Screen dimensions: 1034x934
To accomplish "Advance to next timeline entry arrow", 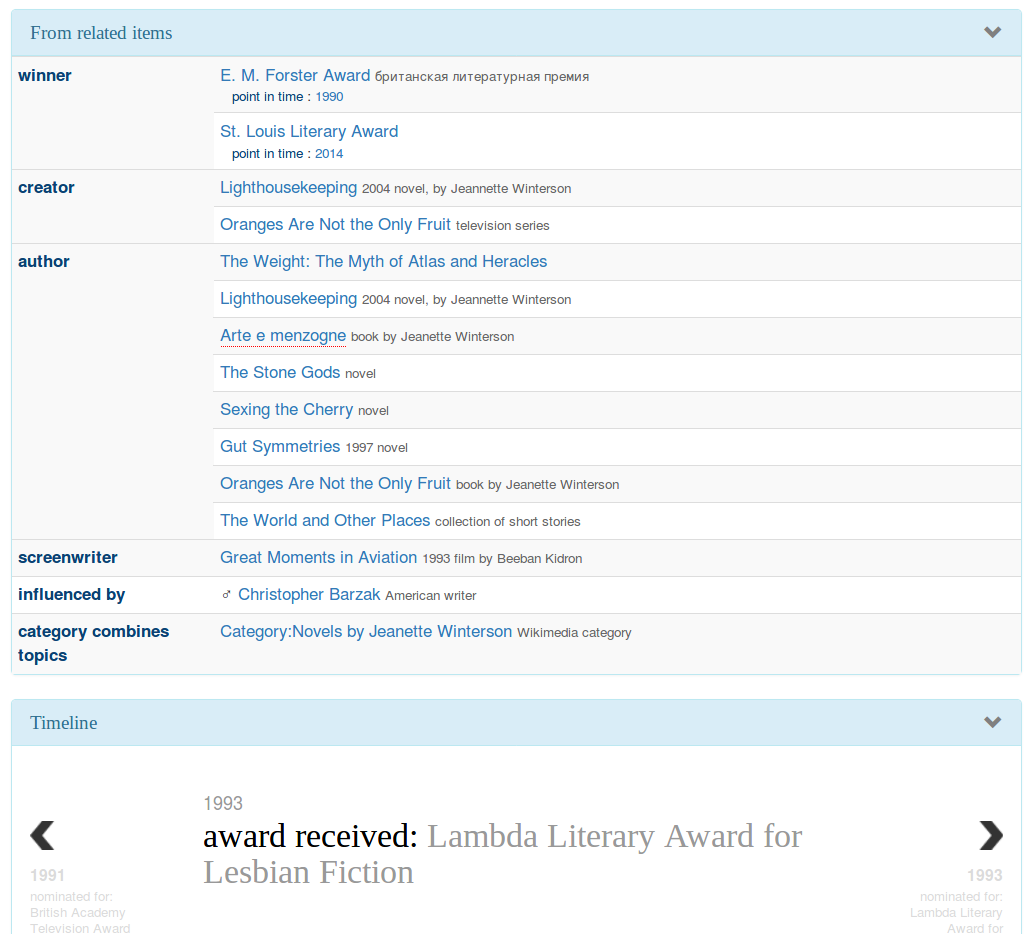I will click(990, 836).
